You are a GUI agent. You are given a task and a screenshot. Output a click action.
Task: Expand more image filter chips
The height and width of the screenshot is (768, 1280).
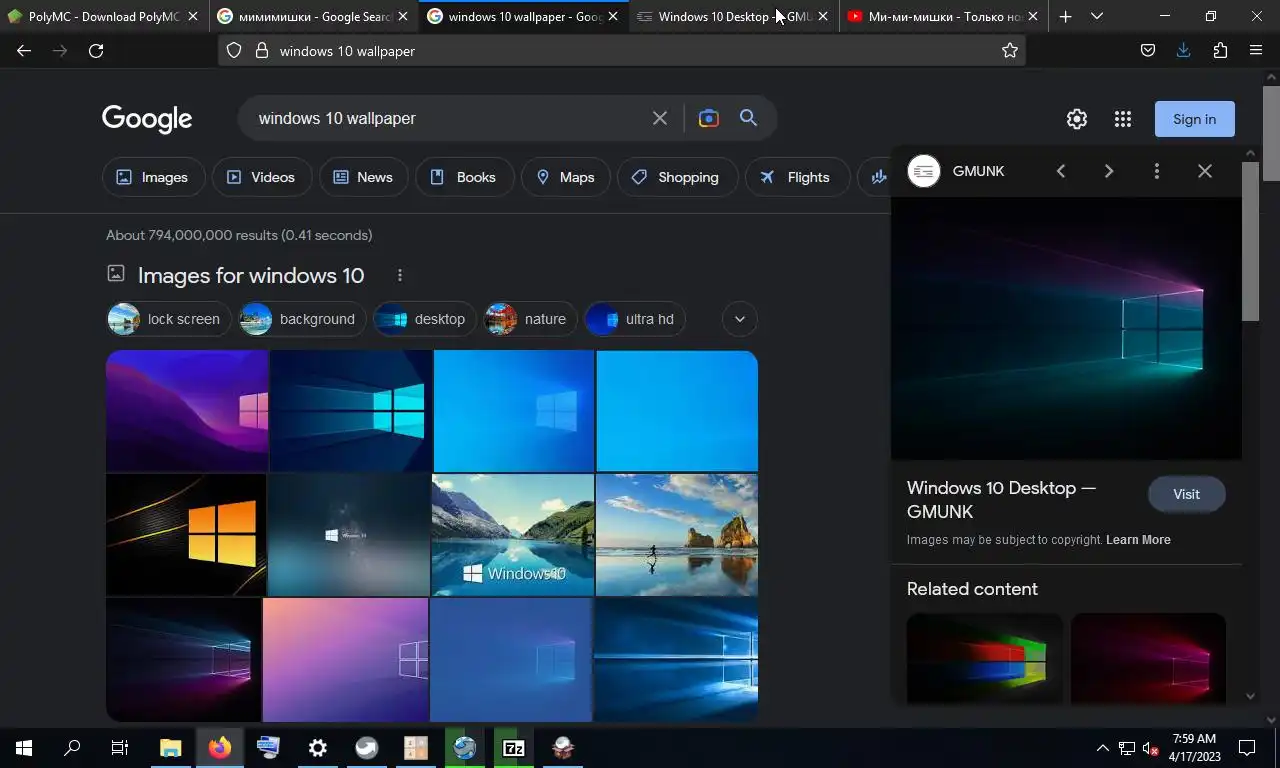click(x=740, y=319)
